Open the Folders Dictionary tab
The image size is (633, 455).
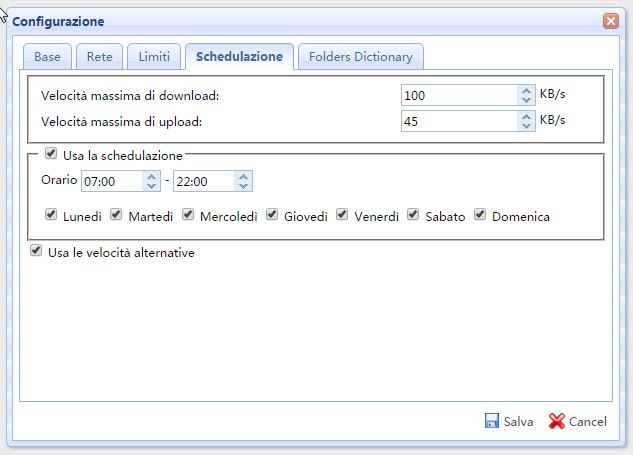[361, 57]
